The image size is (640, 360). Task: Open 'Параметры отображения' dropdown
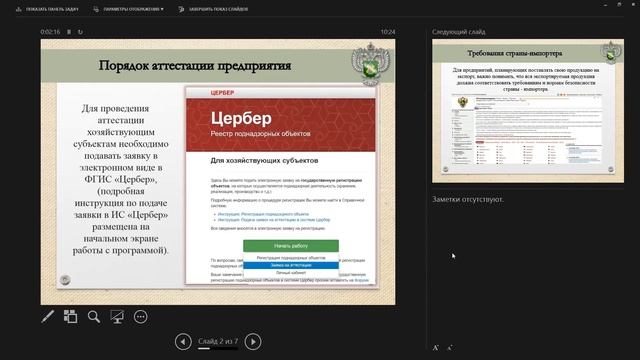[129, 9]
